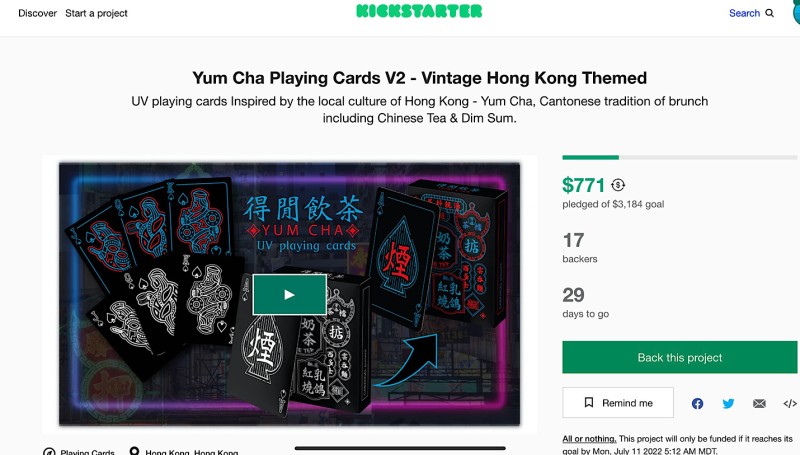The image size is (800, 455).
Task: Click the Hong Kong location pin icon
Action: click(134, 451)
